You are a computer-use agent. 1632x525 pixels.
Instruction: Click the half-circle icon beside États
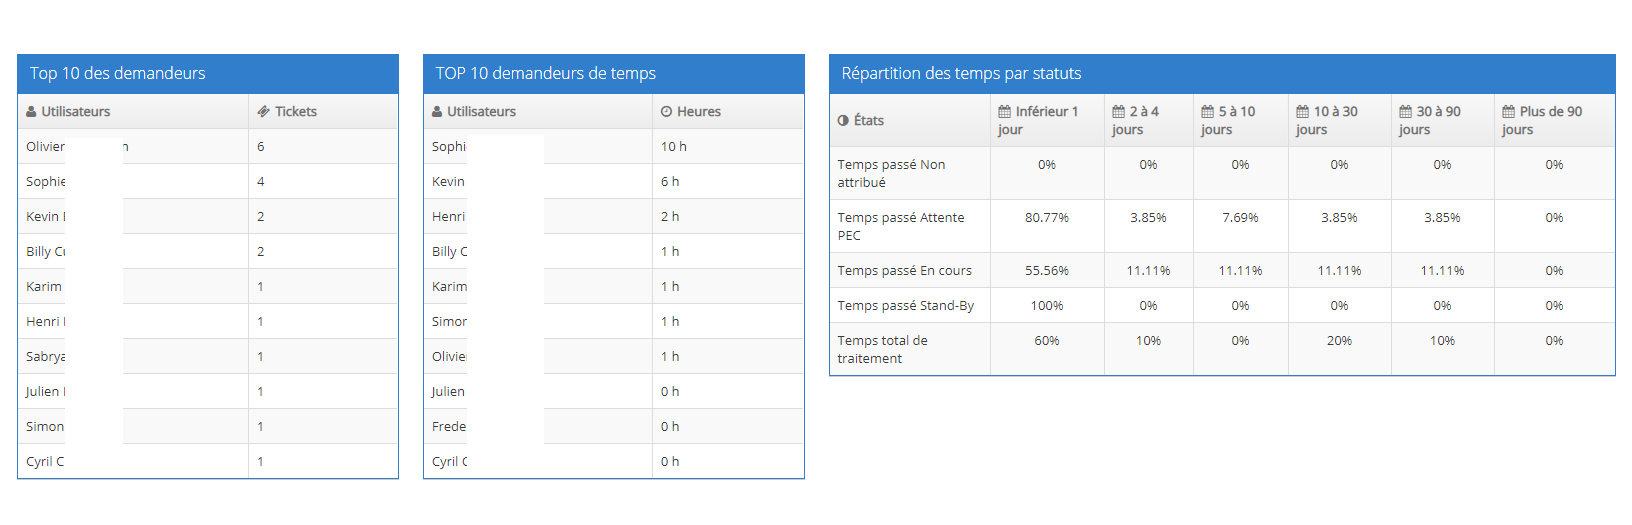point(843,121)
